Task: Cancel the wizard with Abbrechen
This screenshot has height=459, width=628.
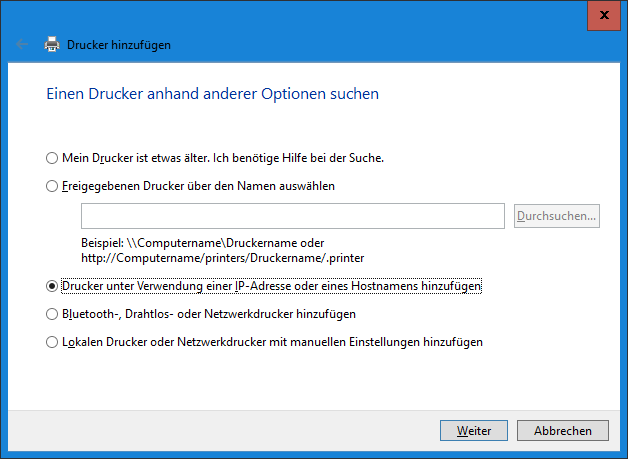Action: click(562, 431)
